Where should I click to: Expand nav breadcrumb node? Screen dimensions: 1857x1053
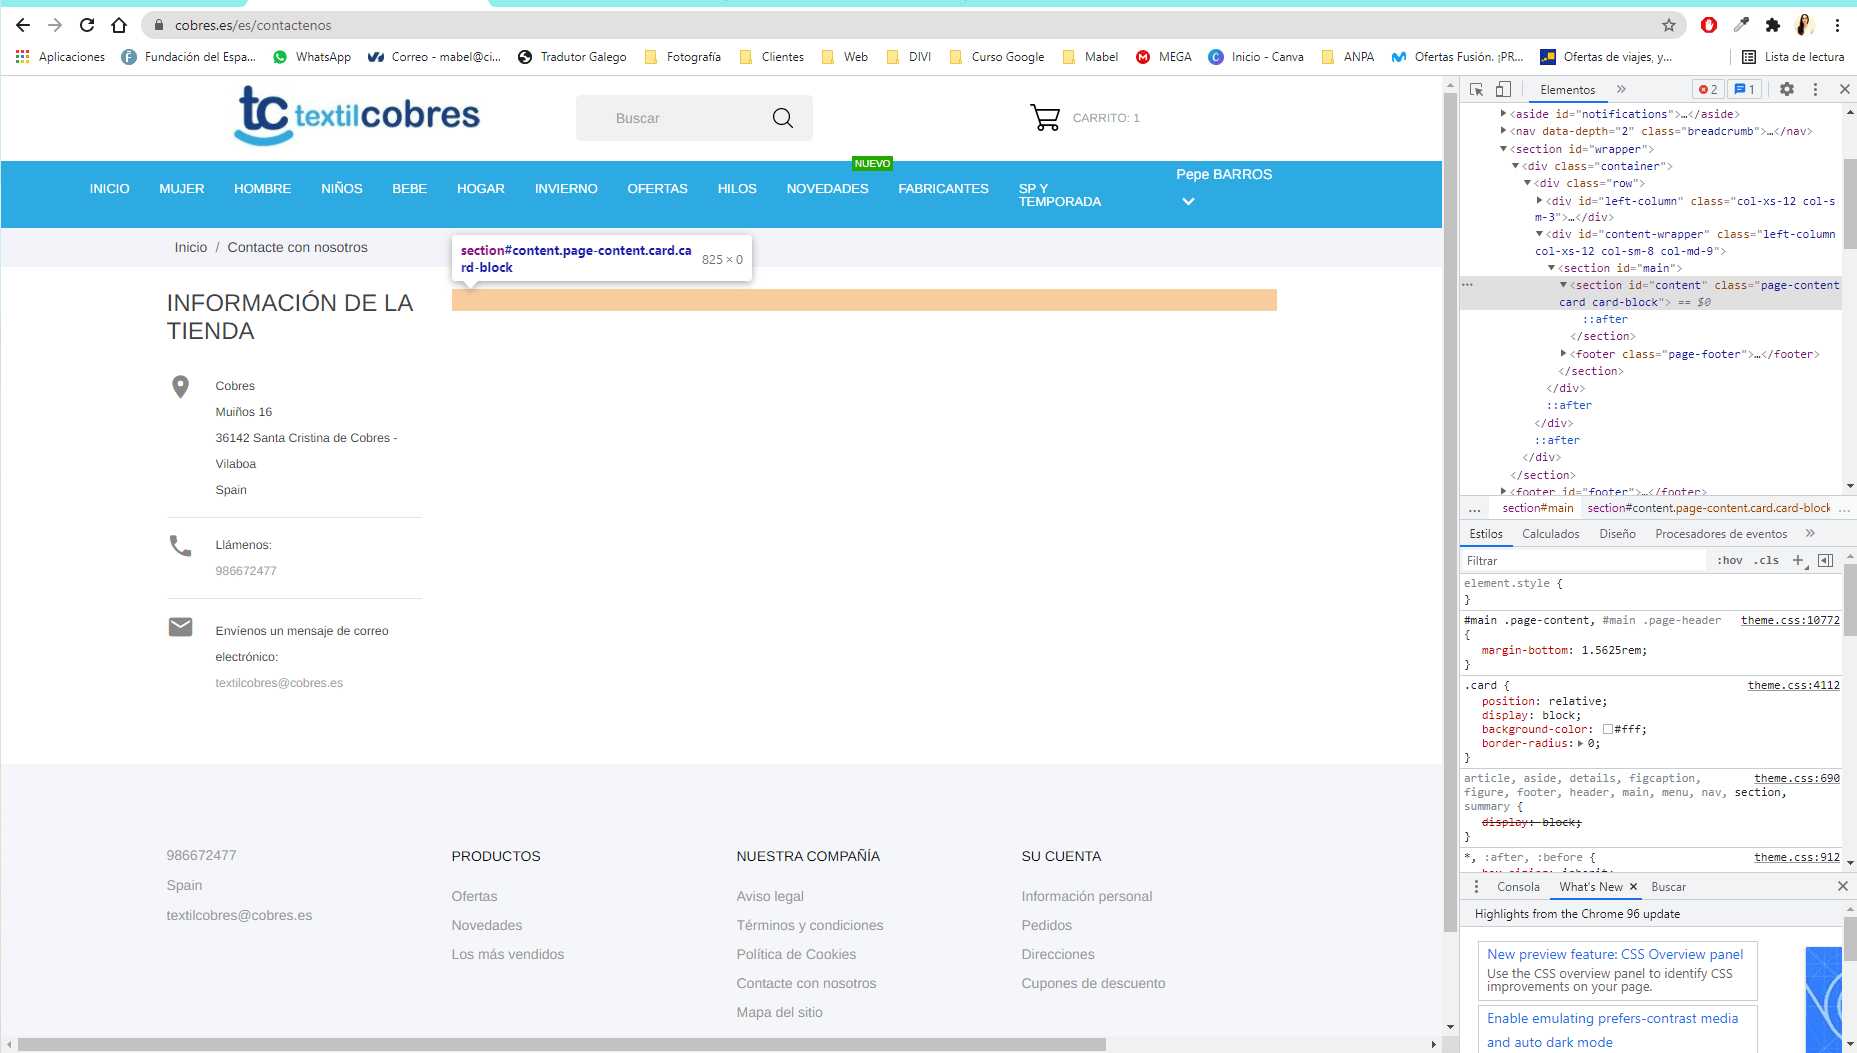tap(1503, 131)
